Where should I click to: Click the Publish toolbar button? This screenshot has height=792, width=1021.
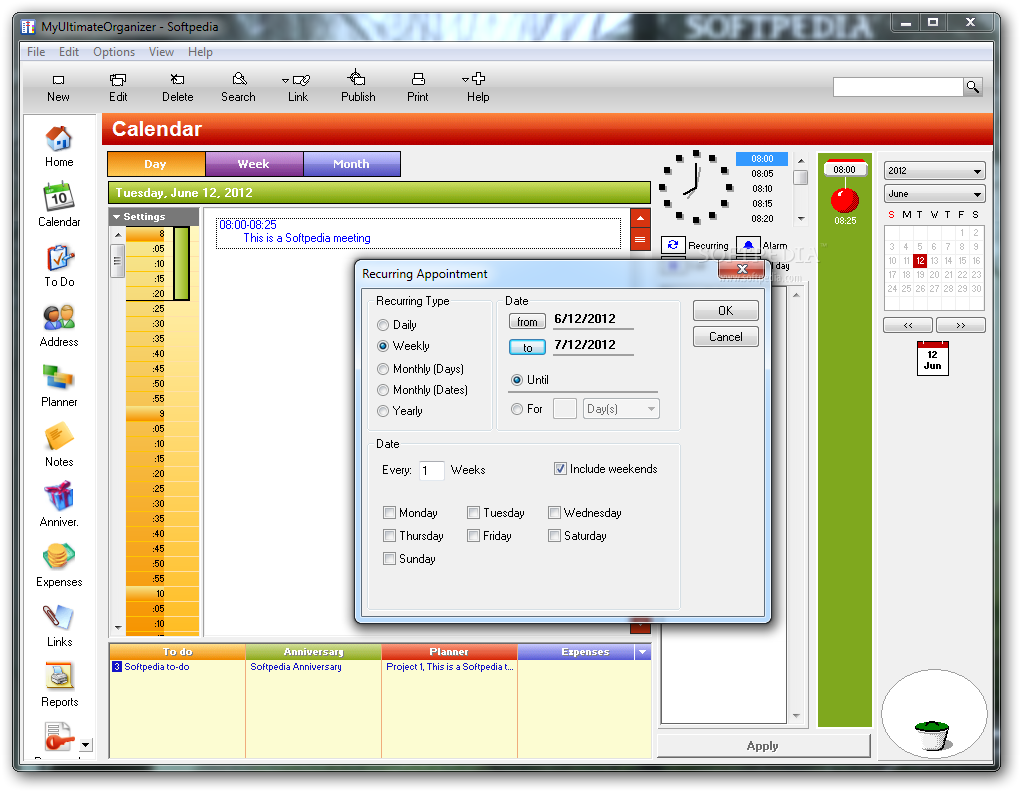357,88
